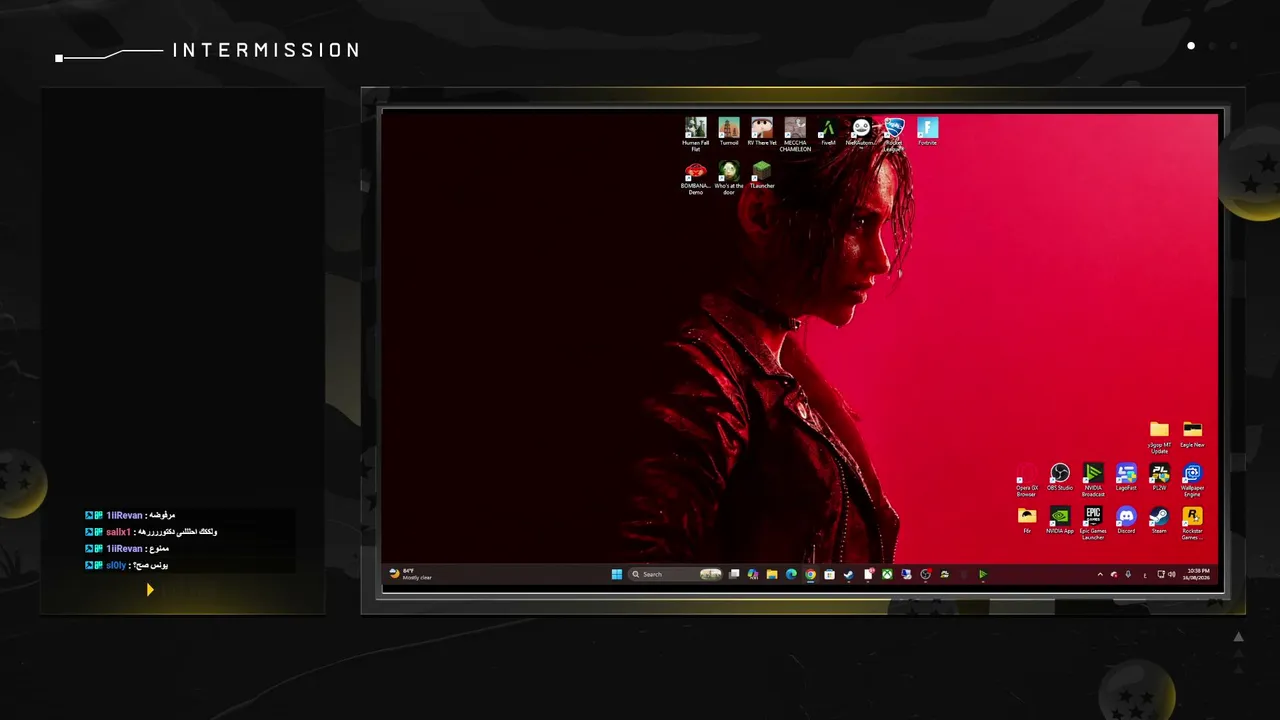Click the sl0ly chat username
The height and width of the screenshot is (720, 1280).
116,565
